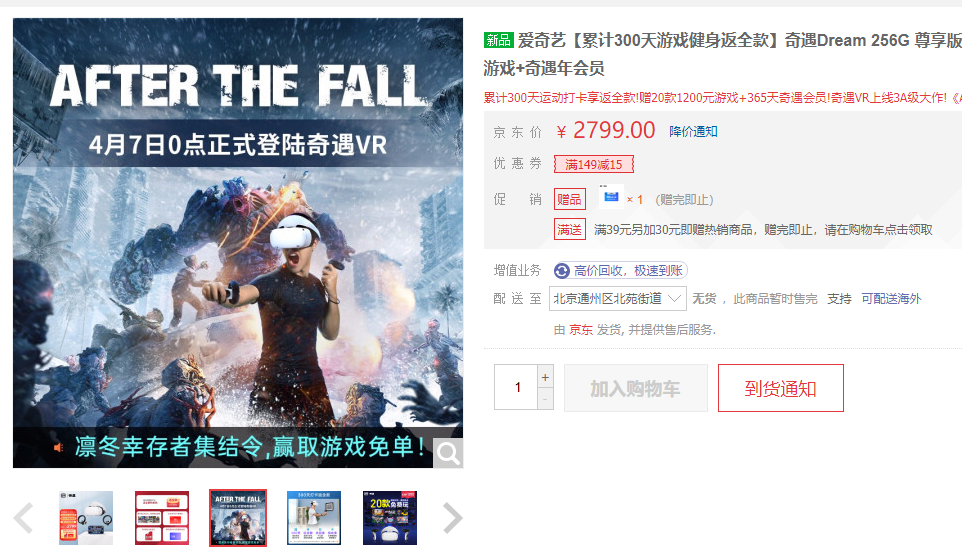Select the 满149减15 coupon tag

coord(594,164)
